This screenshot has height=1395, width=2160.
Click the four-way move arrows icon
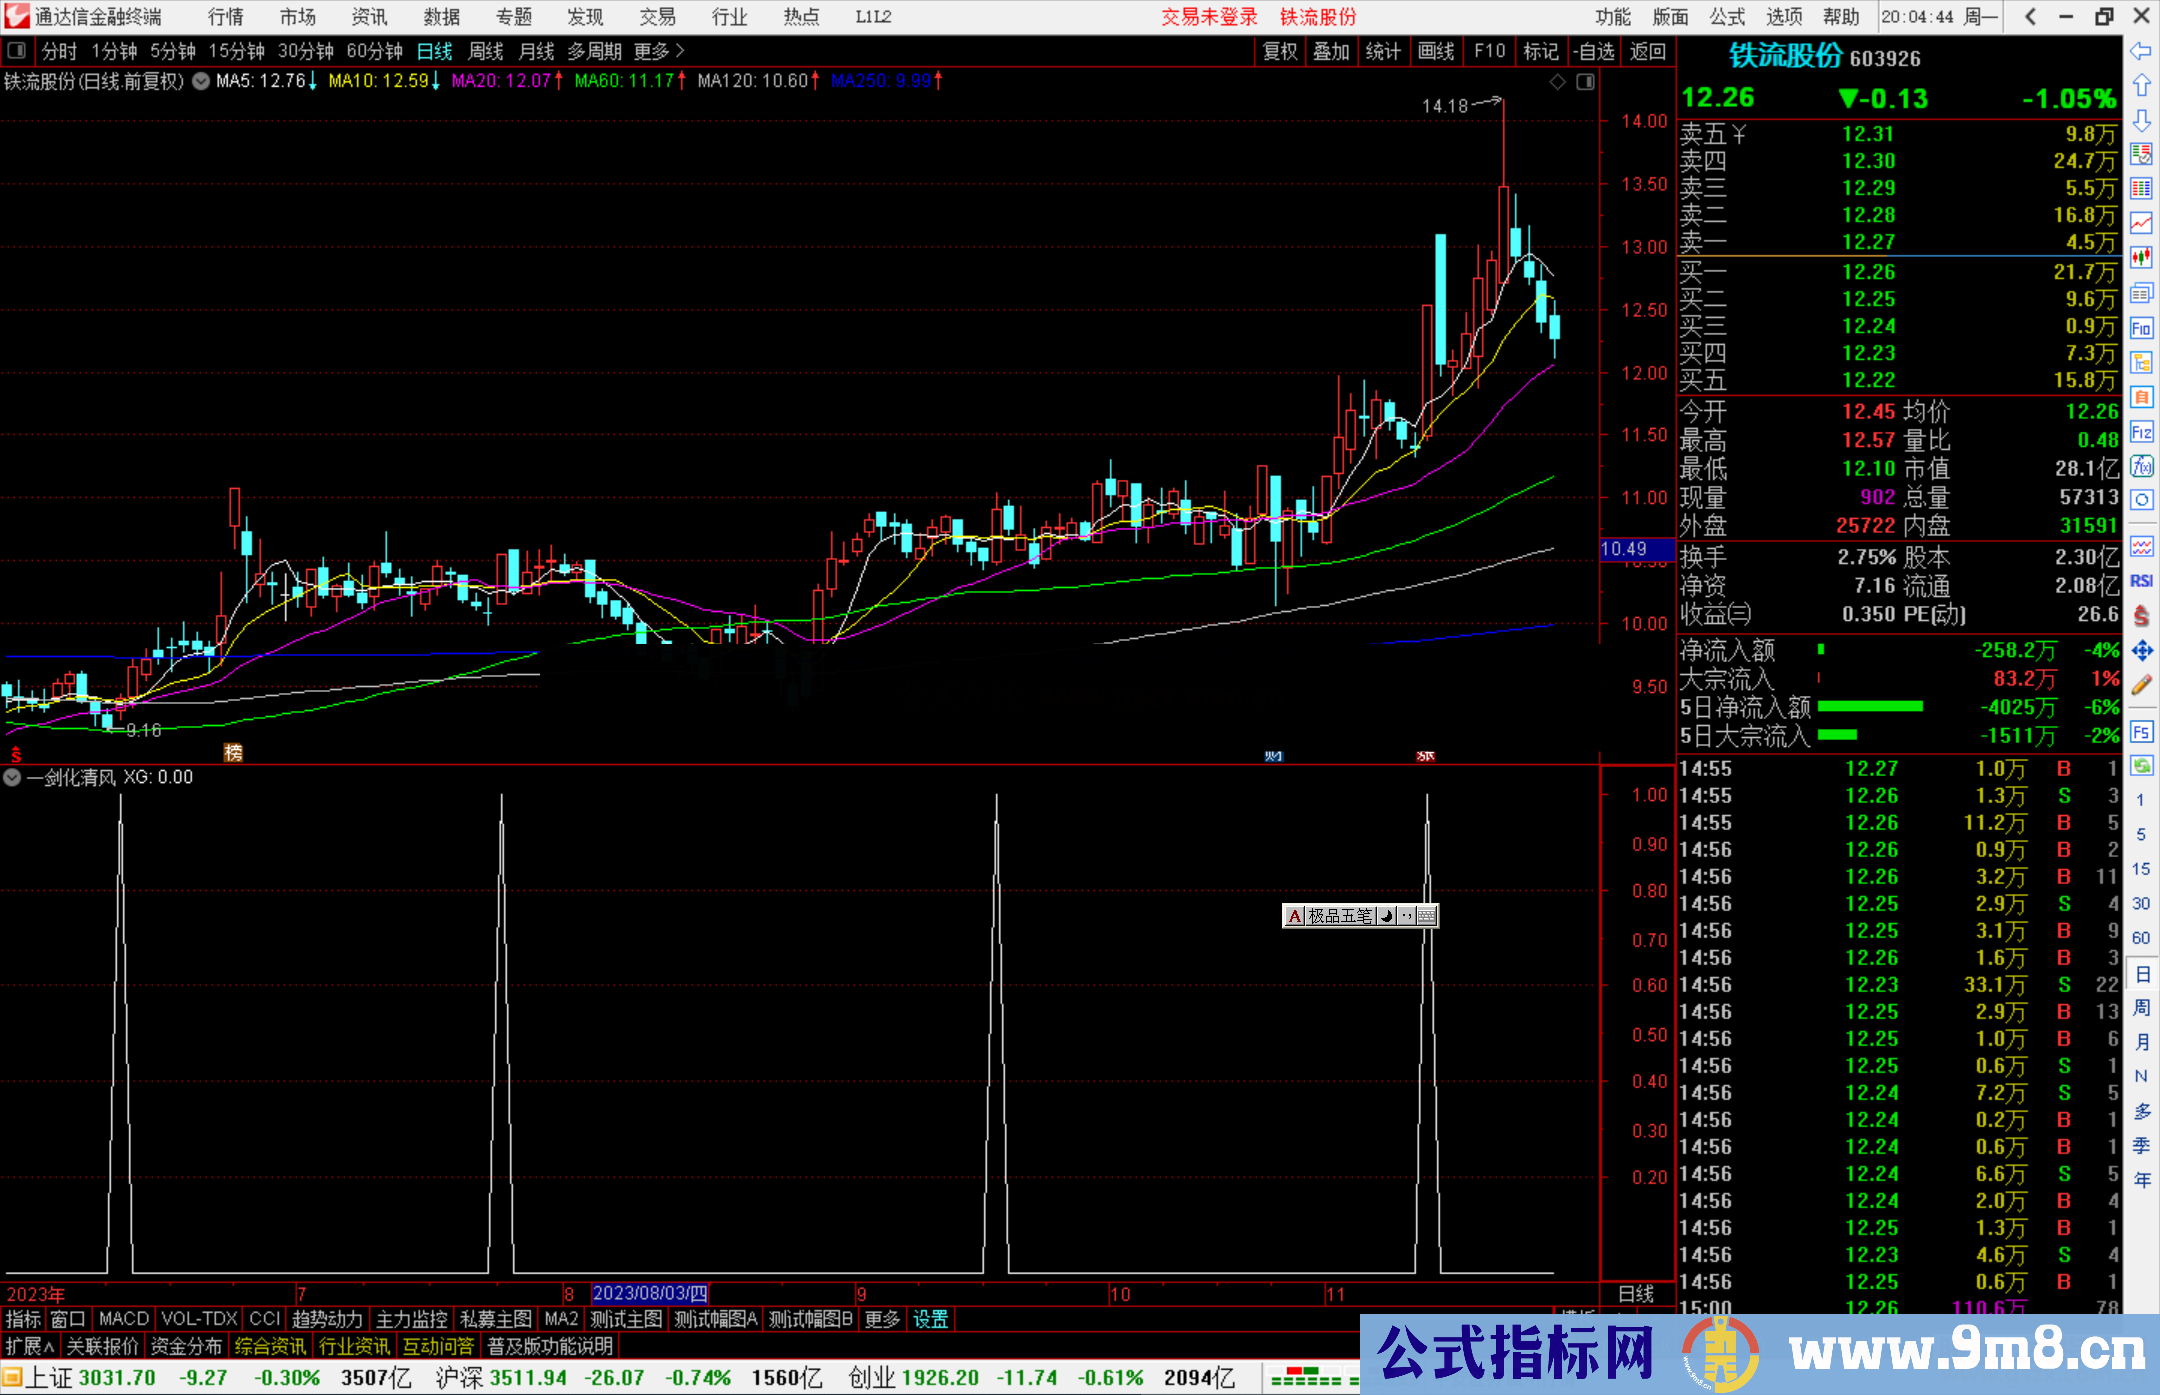[x=2141, y=651]
